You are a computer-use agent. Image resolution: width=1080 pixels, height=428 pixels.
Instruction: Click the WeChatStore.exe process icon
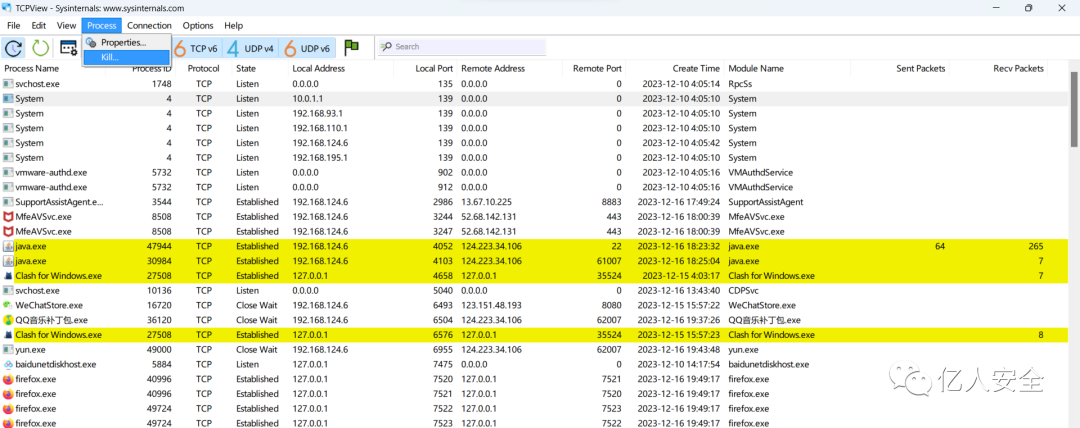pos(8,305)
